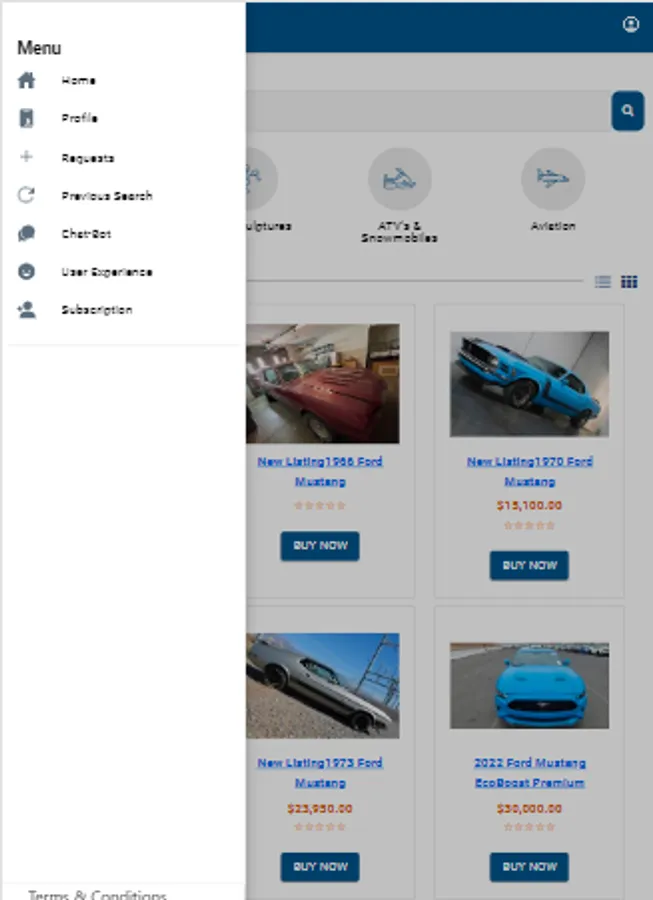Open the 1973 Ford Mustang listing link
The height and width of the screenshot is (900, 653).
[320, 773]
